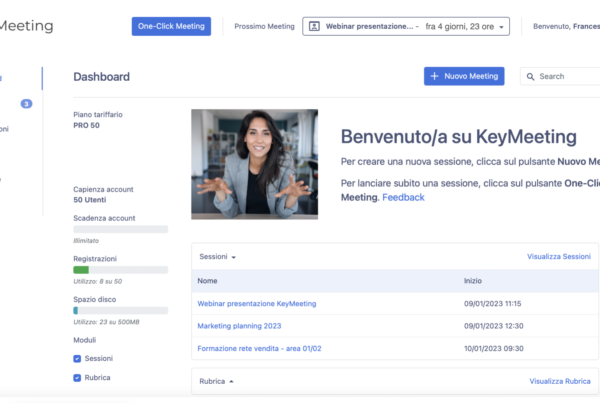This screenshot has width=600, height=403.
Task: Uncheck the Sessioni module checkbox
Action: pos(77,359)
